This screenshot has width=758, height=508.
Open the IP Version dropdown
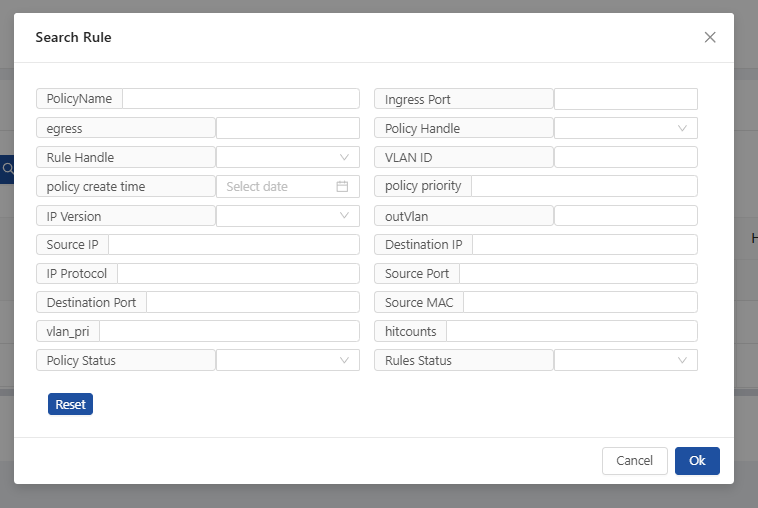pos(288,216)
